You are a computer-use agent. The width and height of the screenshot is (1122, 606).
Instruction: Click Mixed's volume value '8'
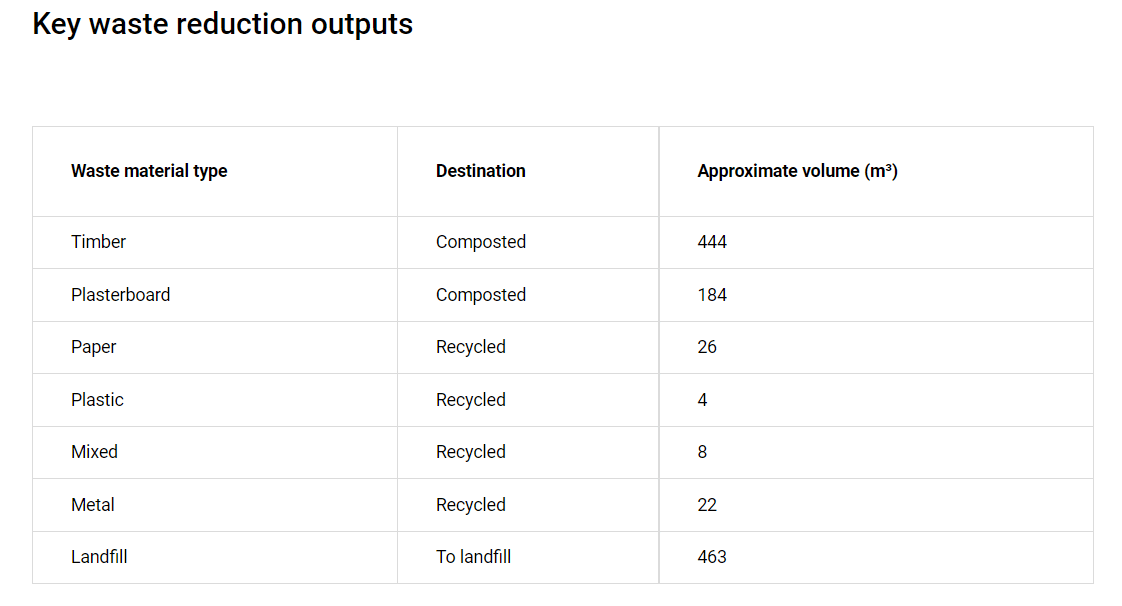pos(702,452)
